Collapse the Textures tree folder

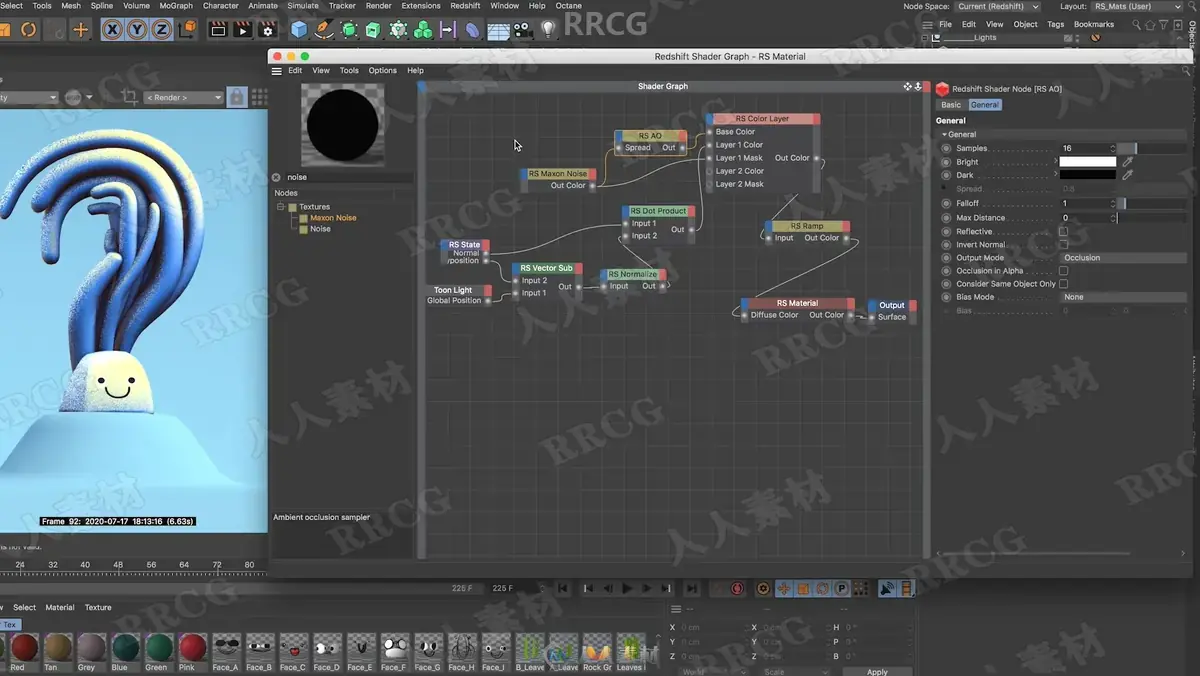coord(281,207)
